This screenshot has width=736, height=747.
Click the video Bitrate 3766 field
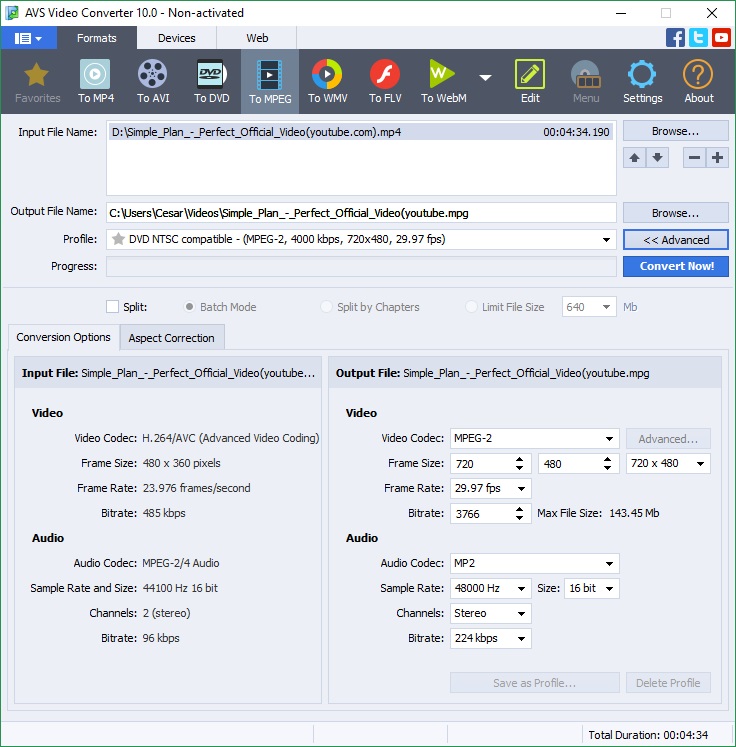[x=482, y=514]
